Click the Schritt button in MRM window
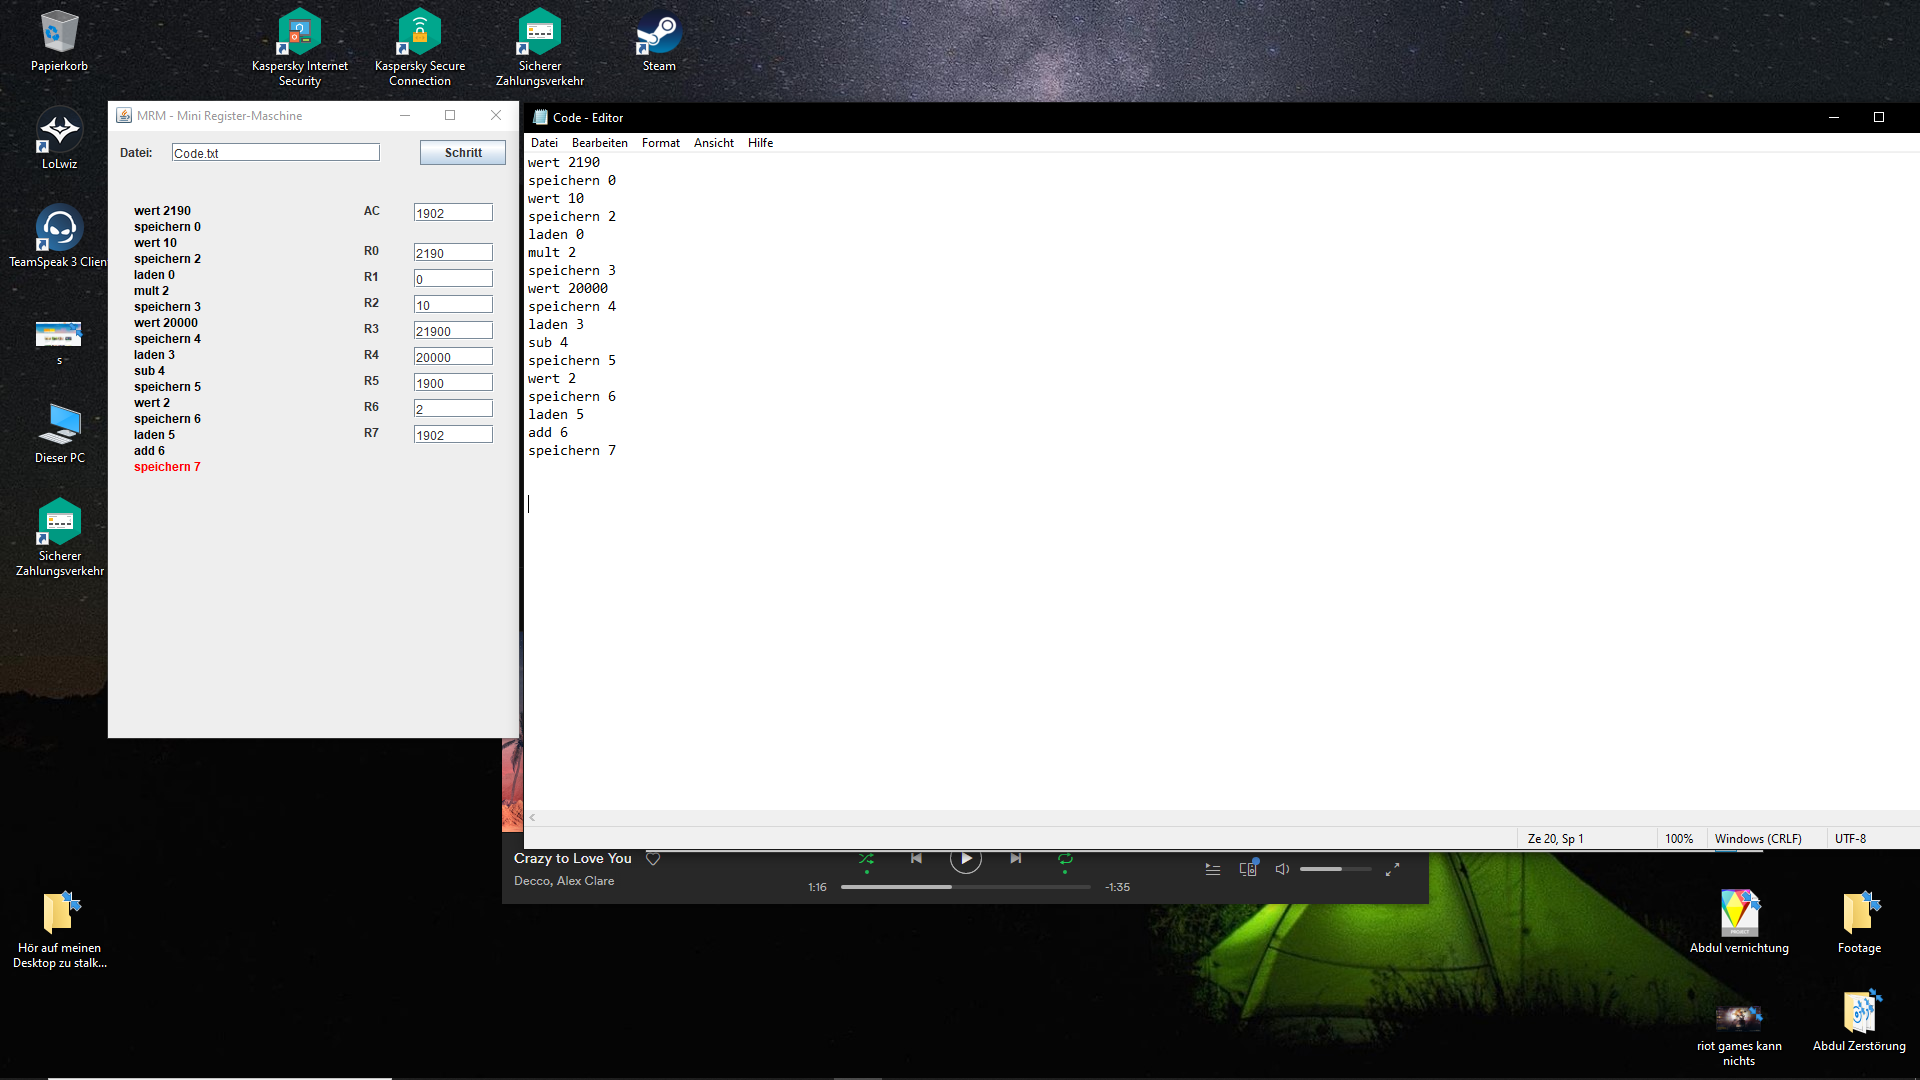The image size is (1920, 1080). click(x=463, y=153)
